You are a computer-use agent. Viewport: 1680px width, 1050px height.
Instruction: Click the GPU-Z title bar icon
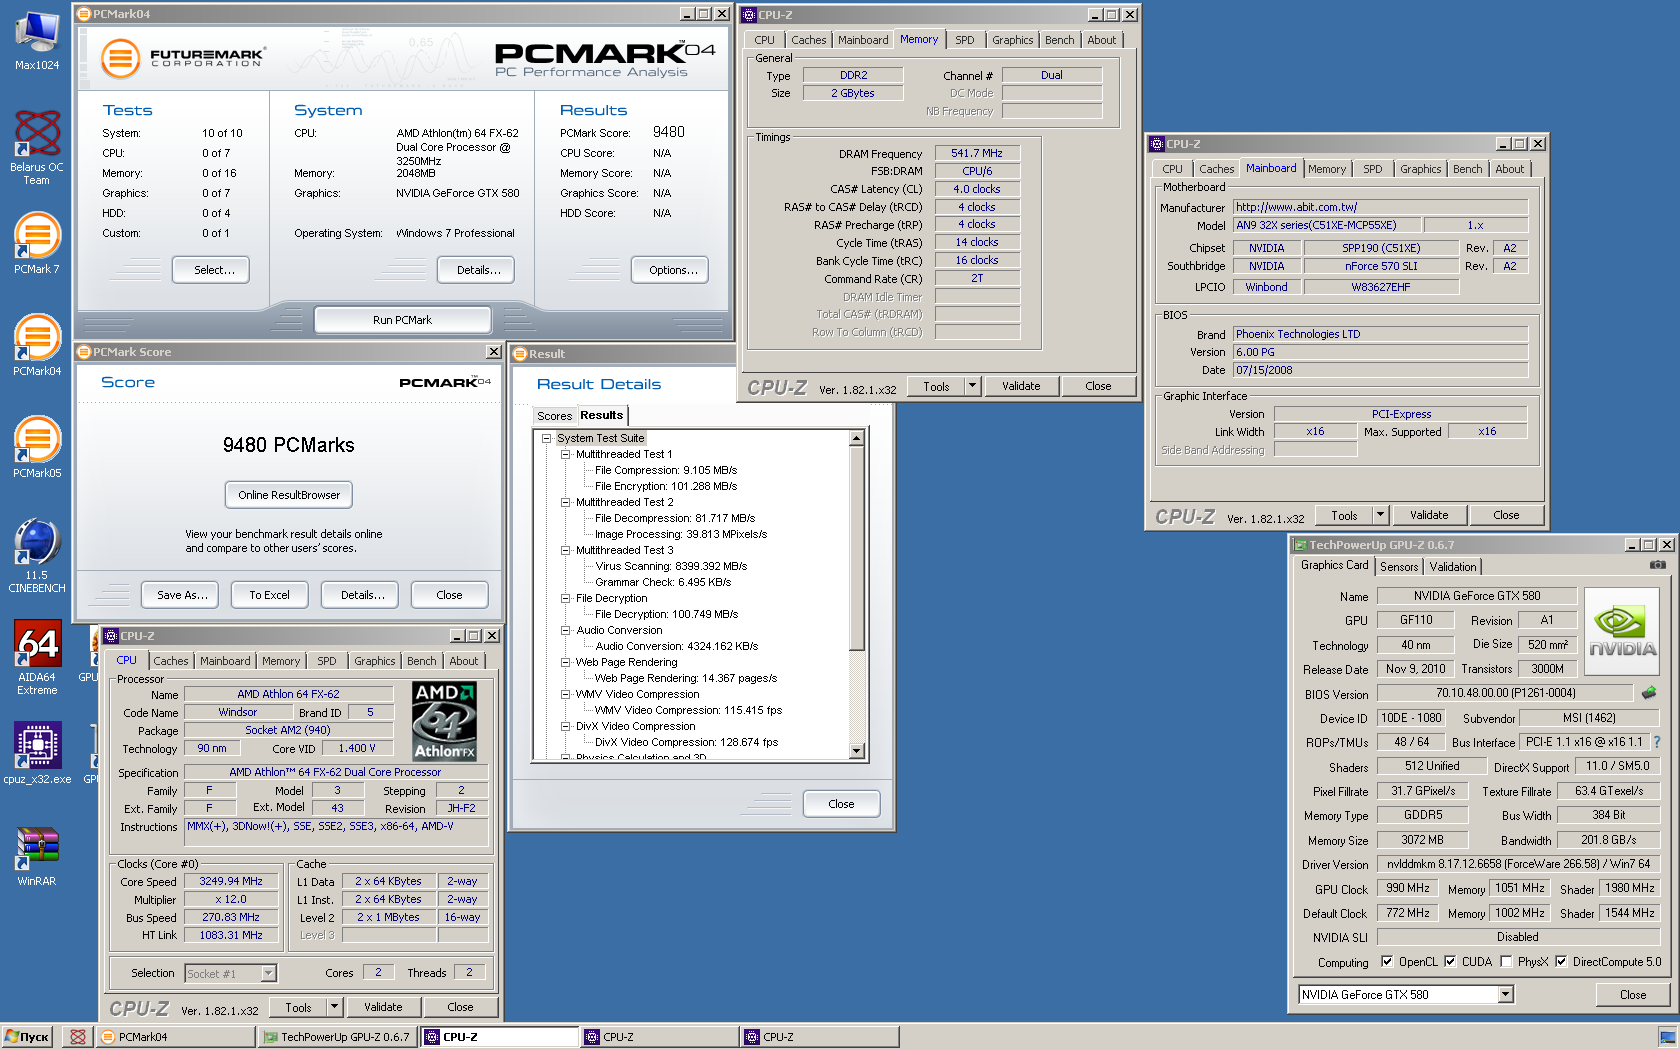1300,545
